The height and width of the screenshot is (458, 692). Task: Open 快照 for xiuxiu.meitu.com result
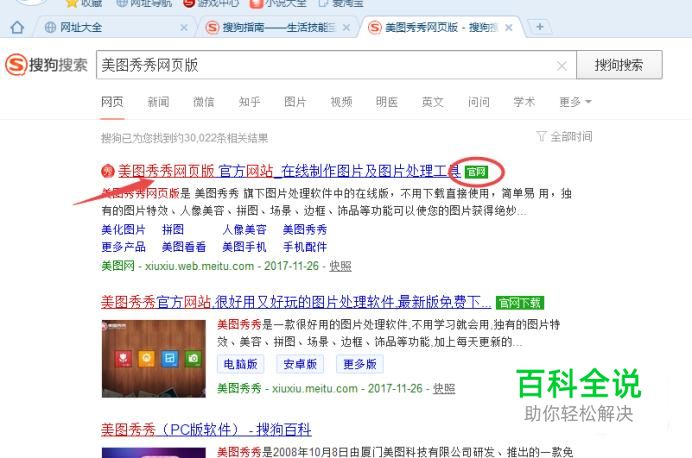(444, 389)
